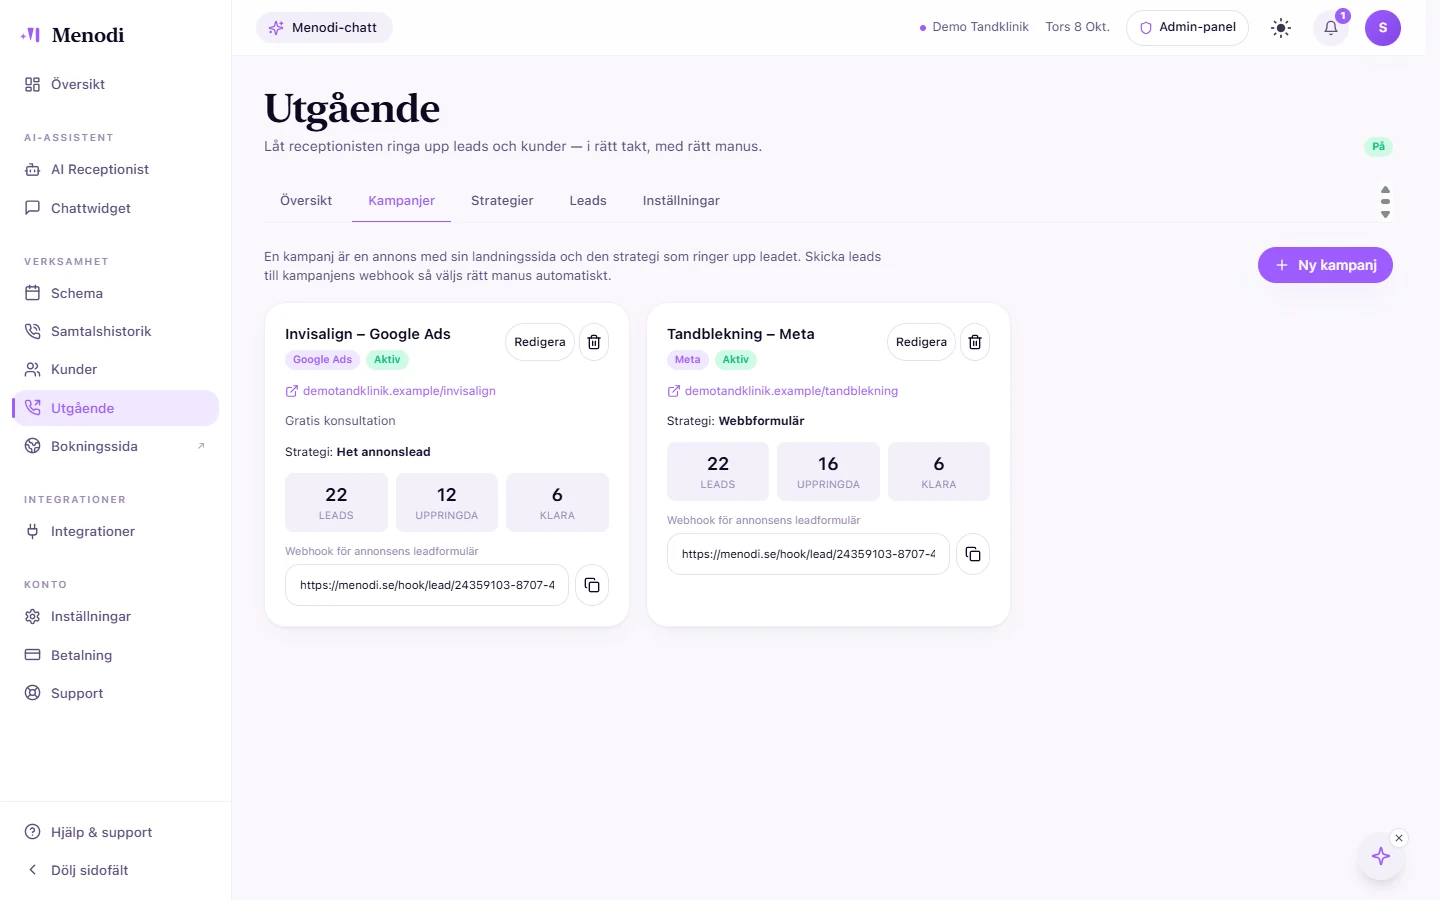
Task: Open Menodi-chatt from the top bar
Action: tap(324, 28)
